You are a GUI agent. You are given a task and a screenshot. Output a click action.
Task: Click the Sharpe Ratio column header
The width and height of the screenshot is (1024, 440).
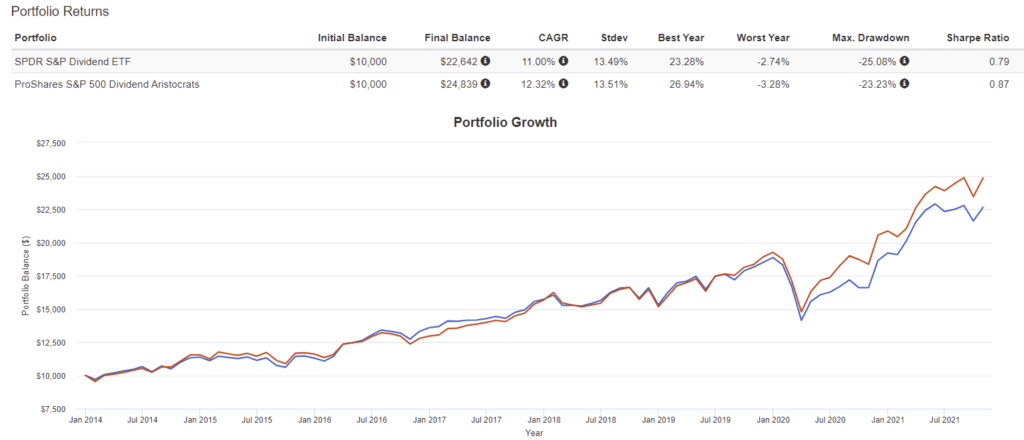pos(977,38)
